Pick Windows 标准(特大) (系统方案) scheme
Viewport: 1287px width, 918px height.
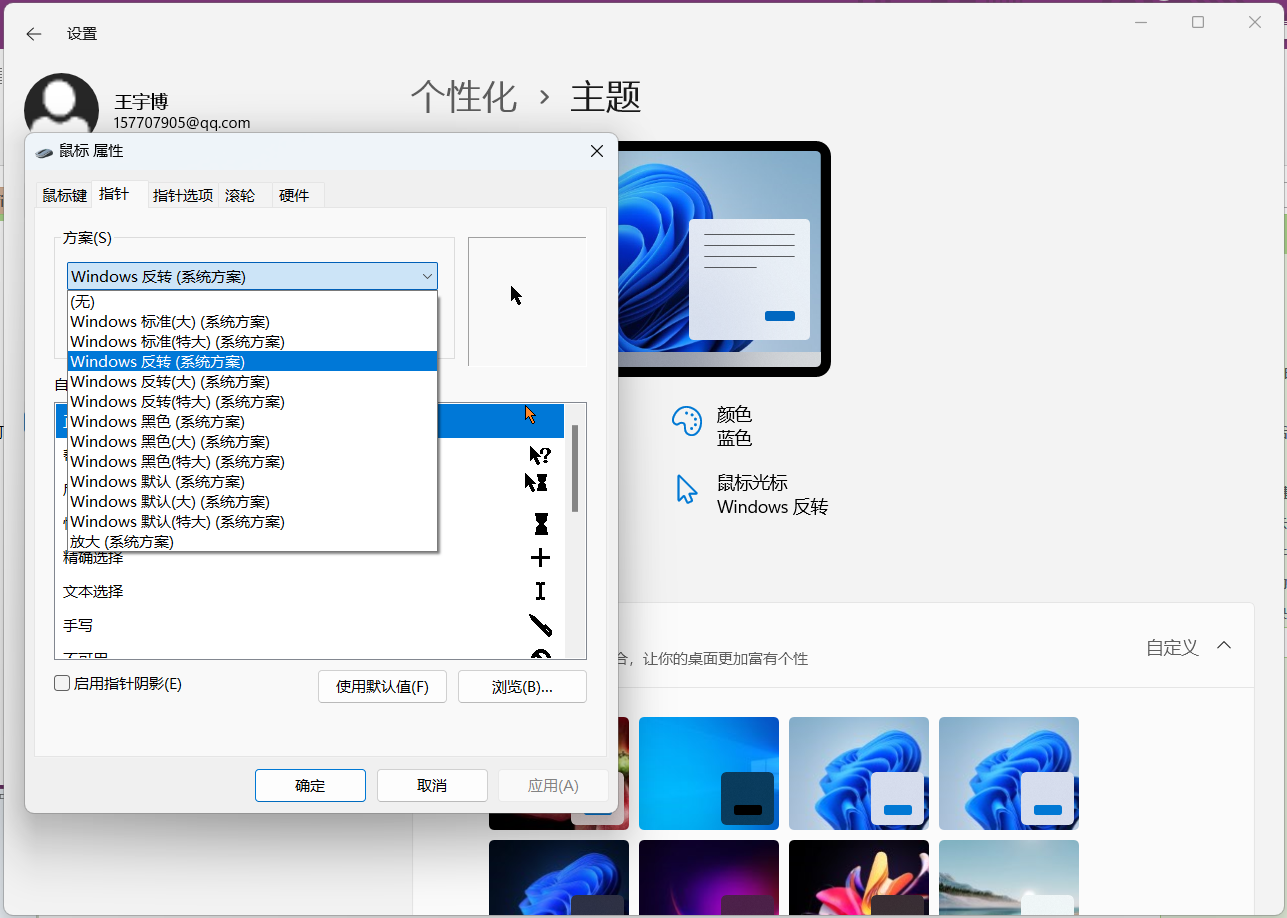coord(252,341)
